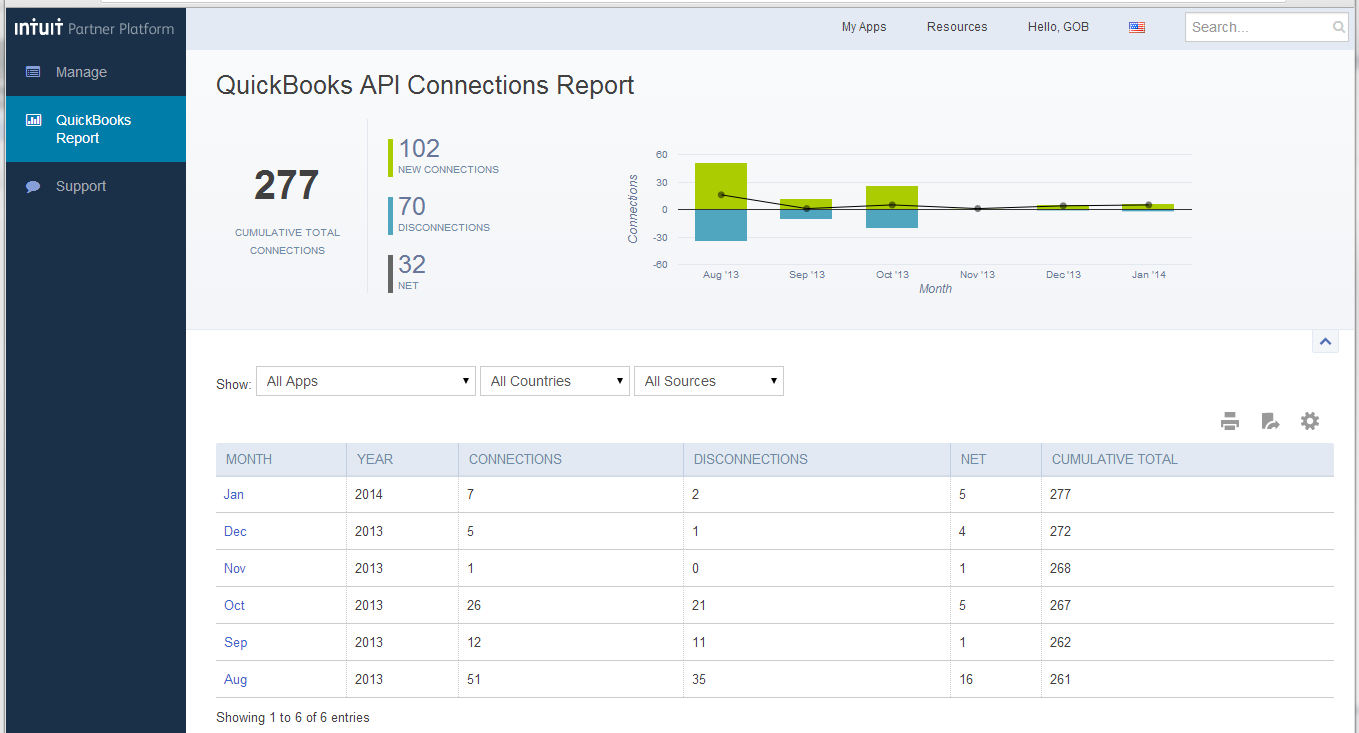Click the 70 disconnections value

tap(412, 206)
